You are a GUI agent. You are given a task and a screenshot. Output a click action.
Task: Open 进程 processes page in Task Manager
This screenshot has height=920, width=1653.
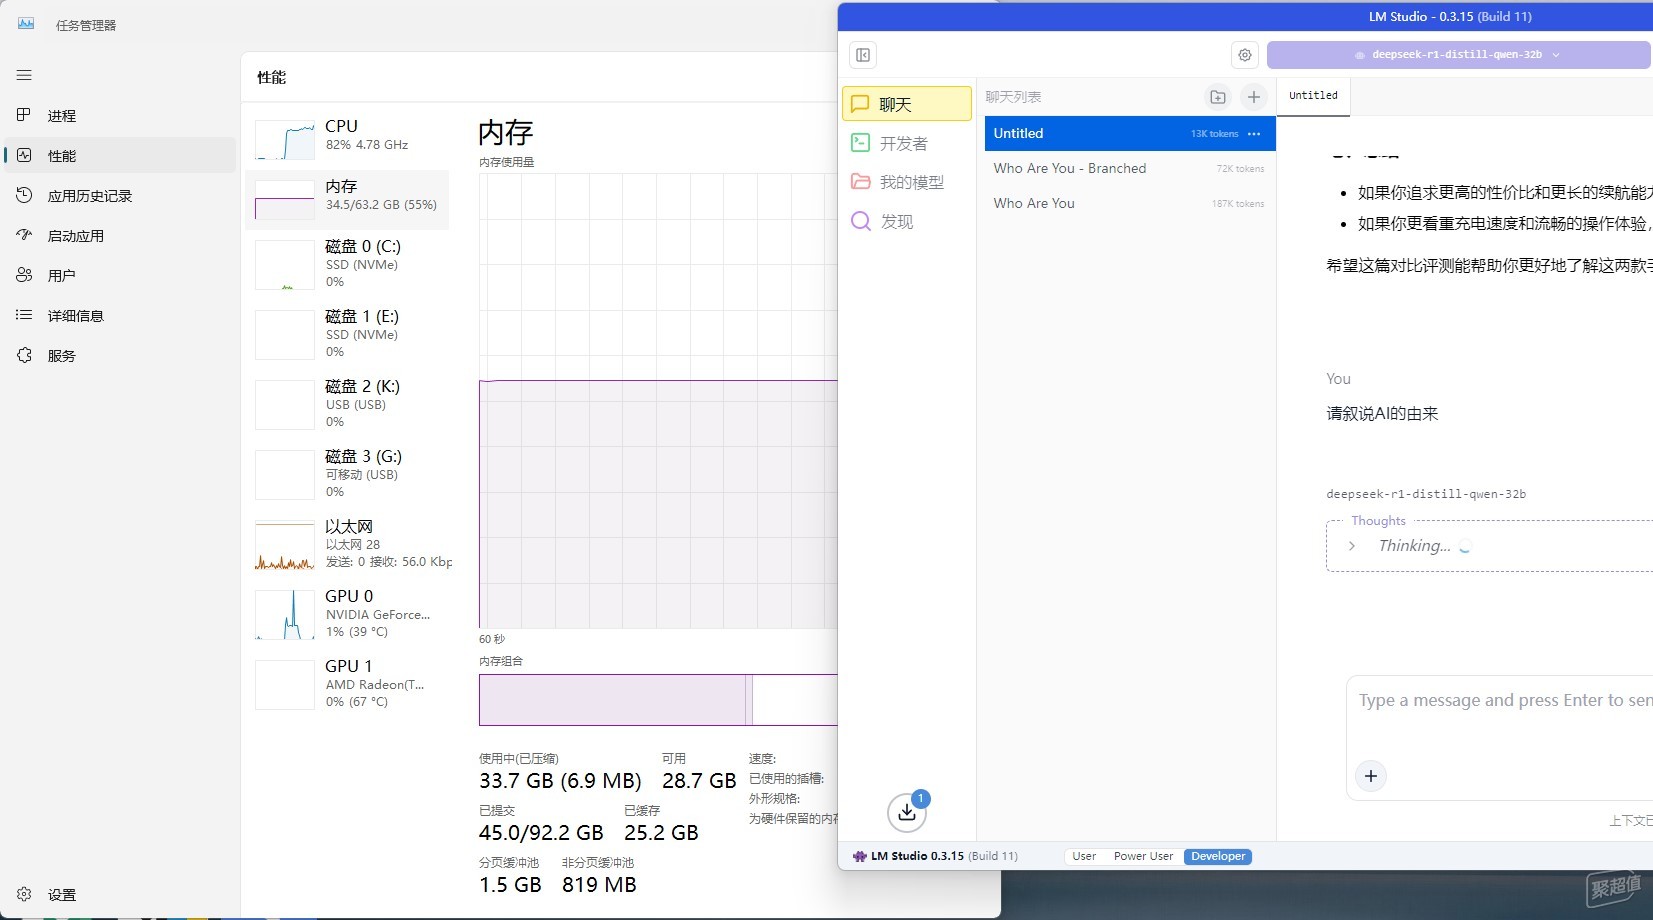point(120,116)
